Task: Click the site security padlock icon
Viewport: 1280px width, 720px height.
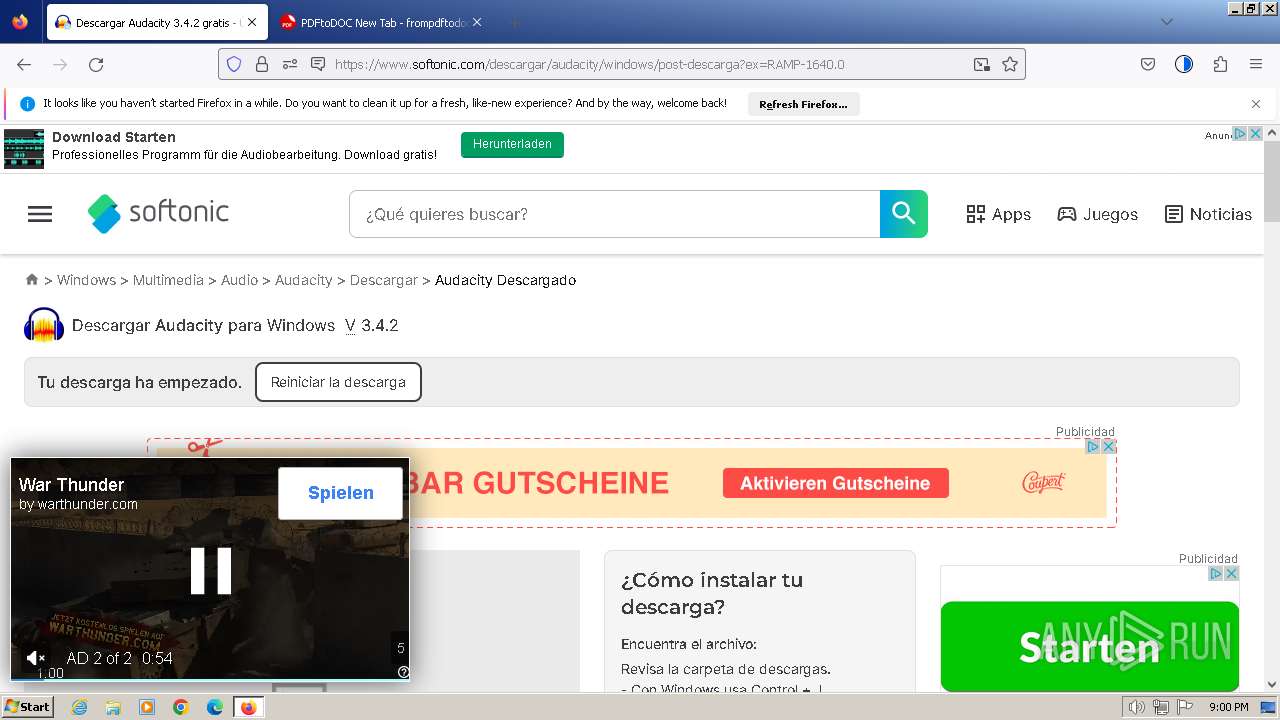Action: [x=262, y=64]
